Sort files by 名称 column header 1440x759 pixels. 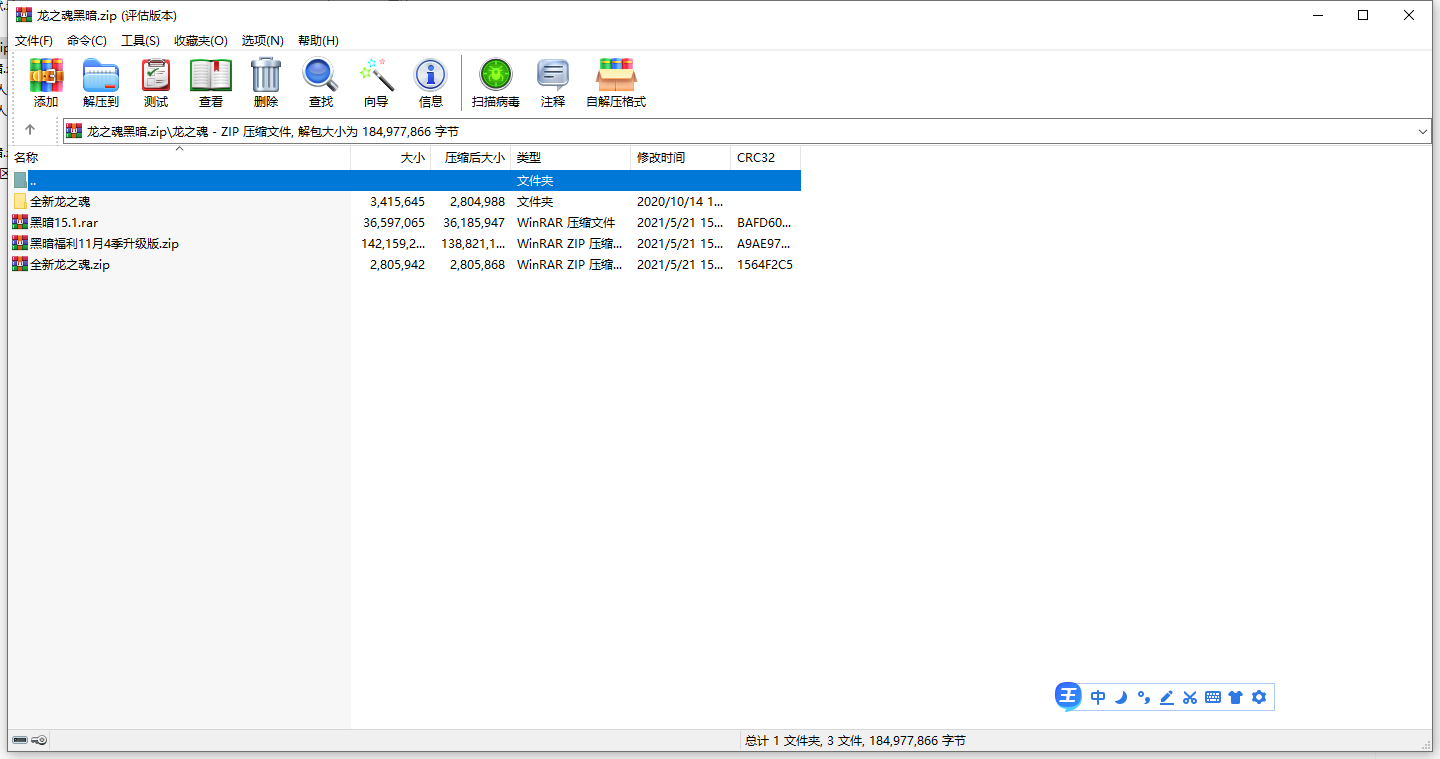[26, 158]
